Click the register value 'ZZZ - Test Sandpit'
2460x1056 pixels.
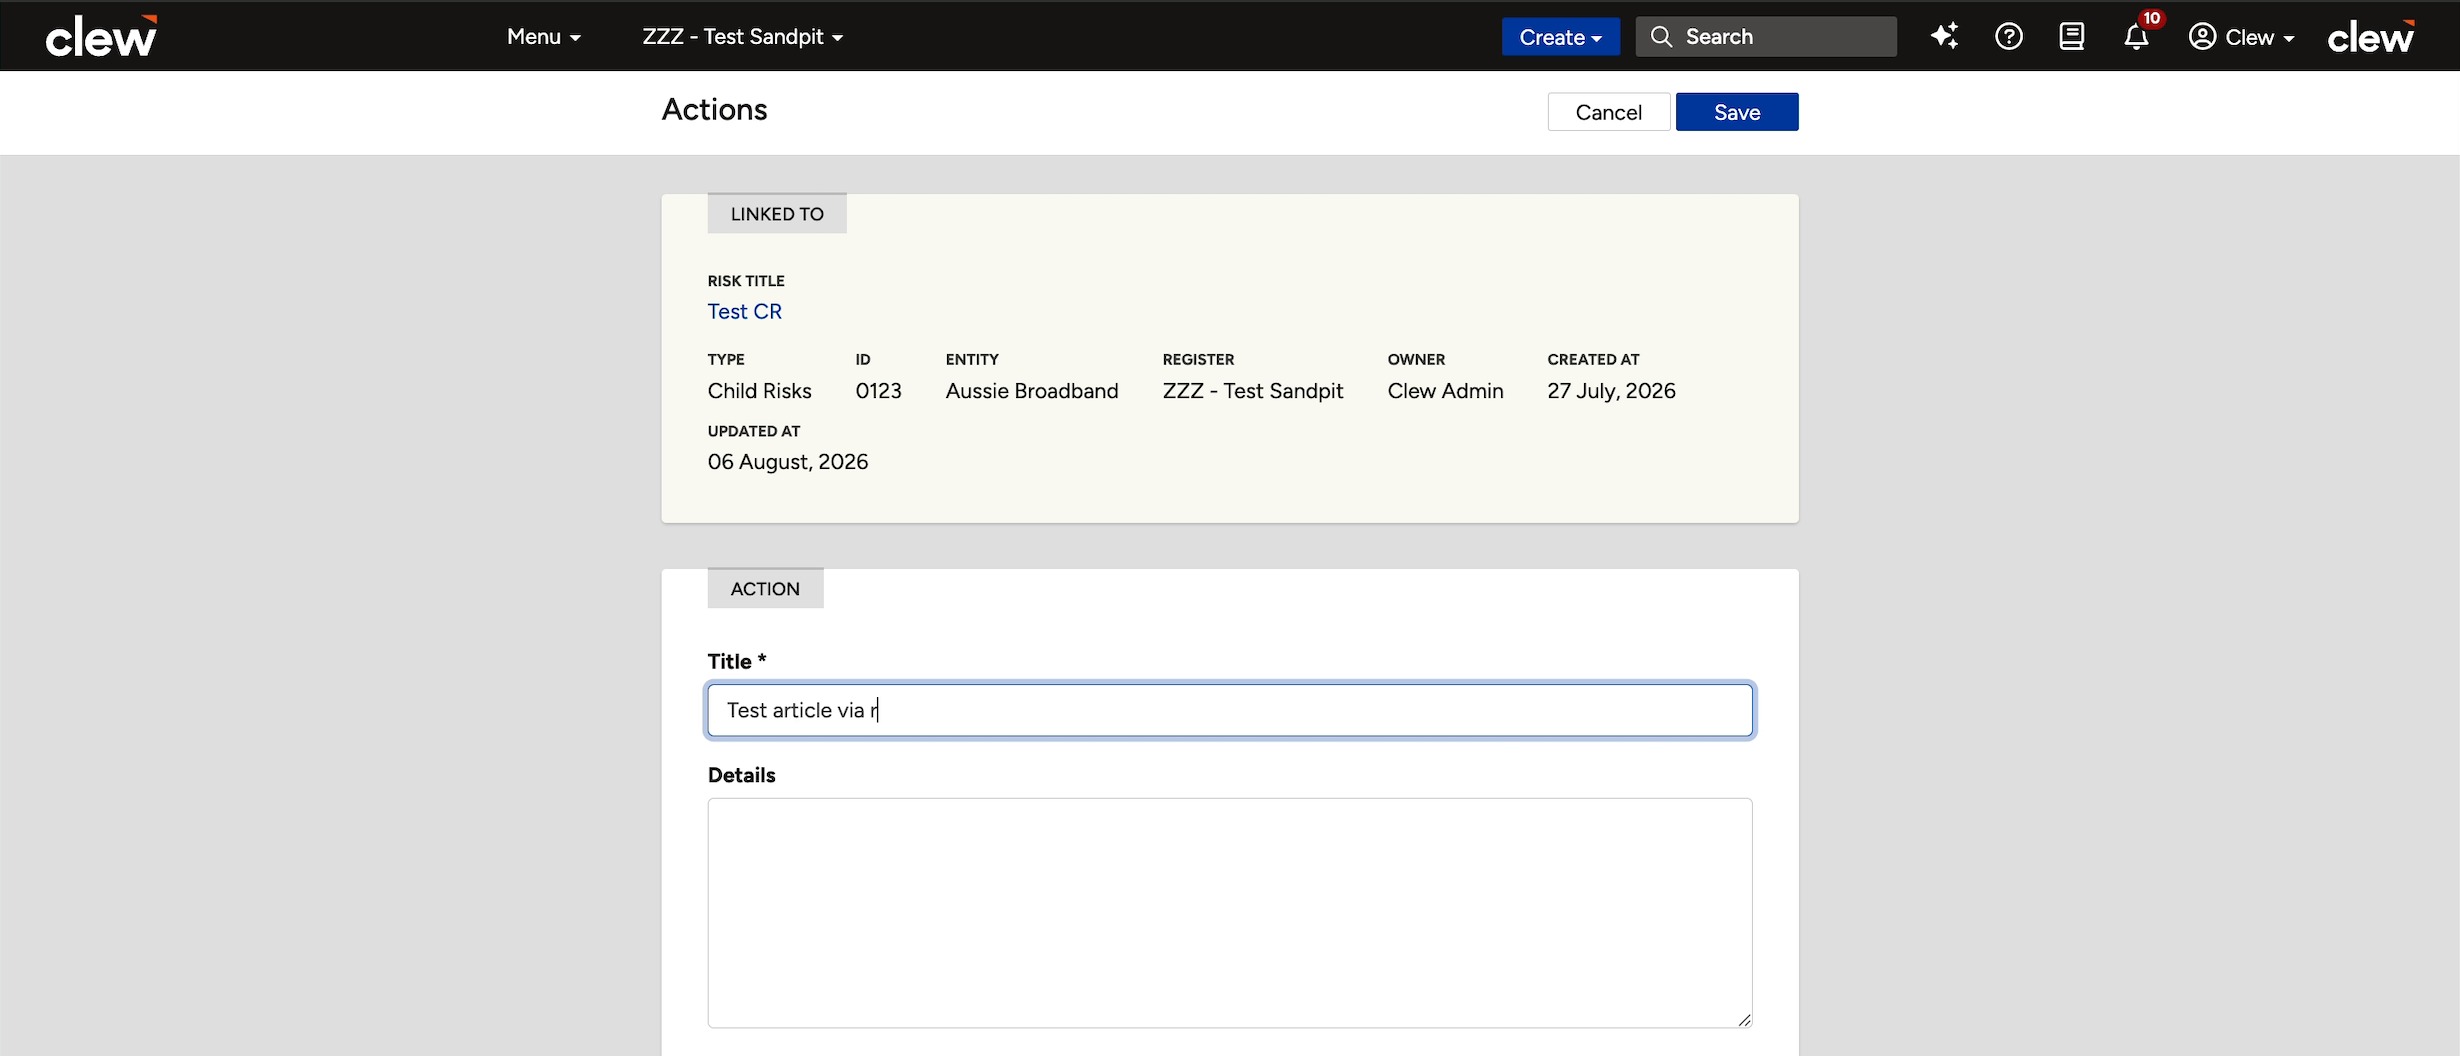click(1252, 391)
